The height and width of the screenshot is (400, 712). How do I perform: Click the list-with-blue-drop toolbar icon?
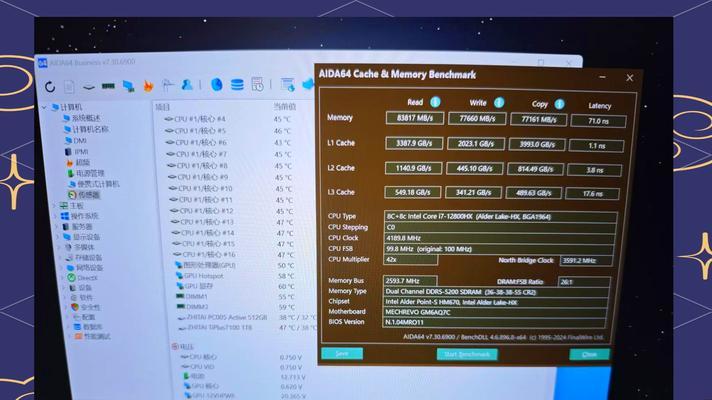[287, 84]
